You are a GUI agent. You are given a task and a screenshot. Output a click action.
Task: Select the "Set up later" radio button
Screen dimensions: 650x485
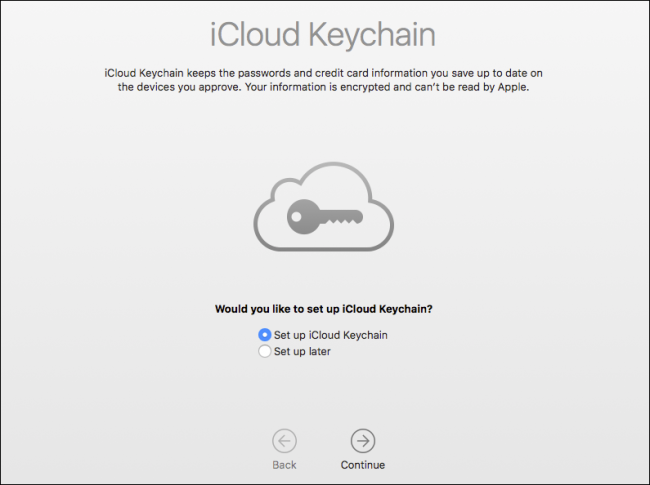point(264,352)
